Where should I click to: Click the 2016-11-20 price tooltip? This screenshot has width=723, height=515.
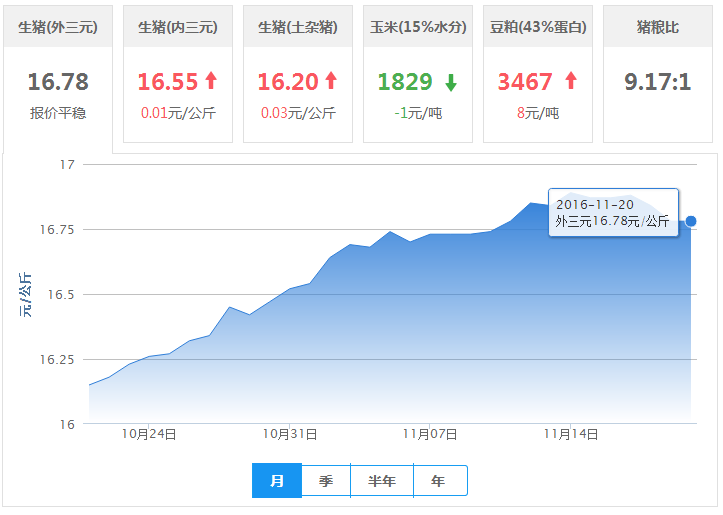(613, 213)
